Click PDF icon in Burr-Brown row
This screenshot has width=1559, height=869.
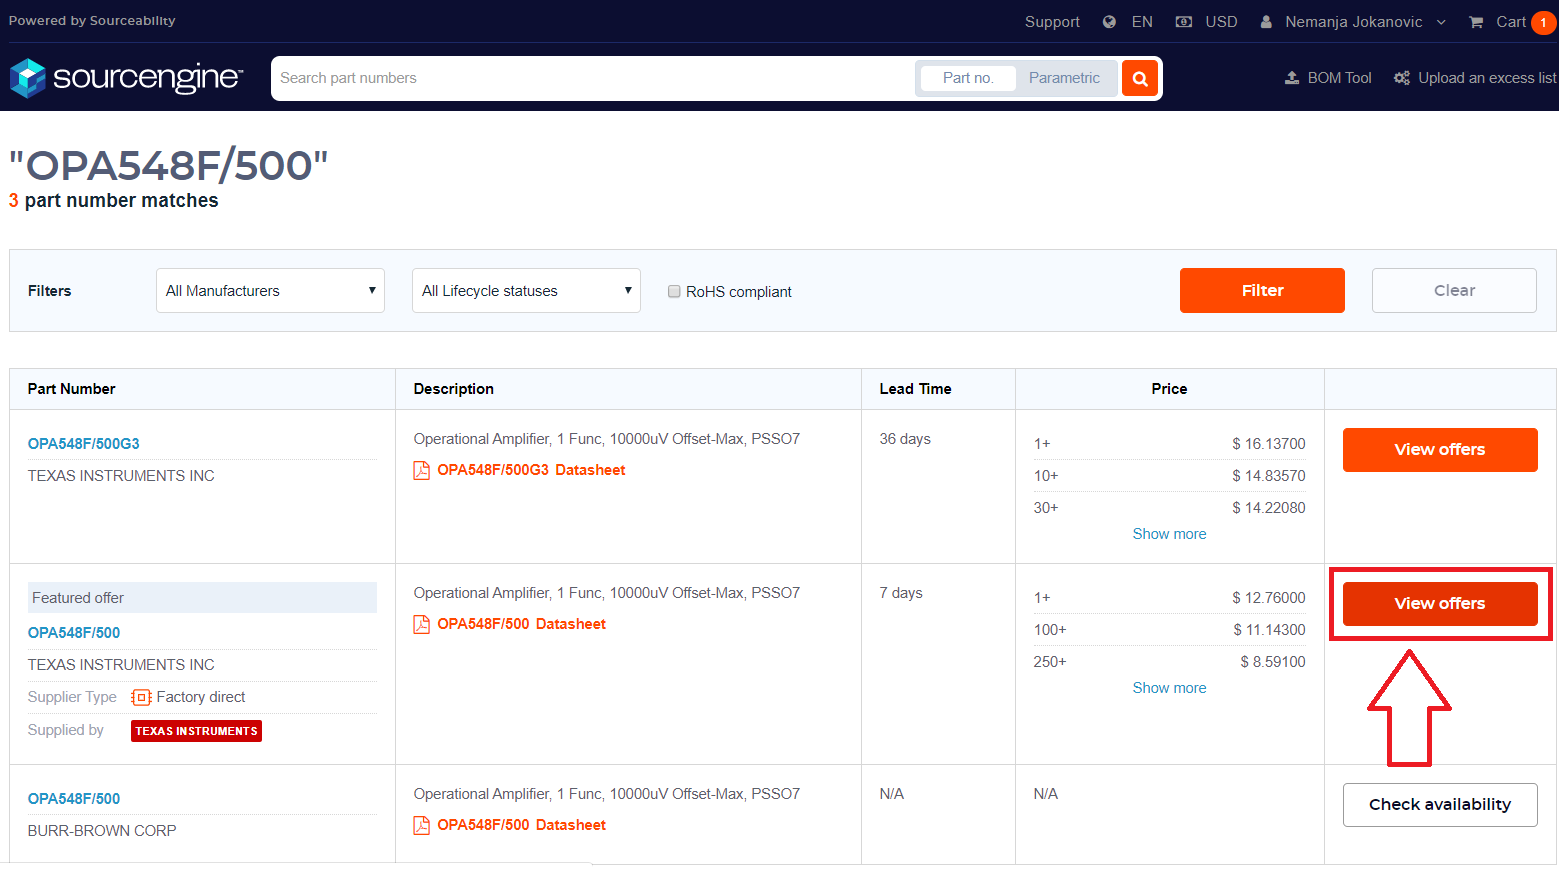pyautogui.click(x=422, y=825)
